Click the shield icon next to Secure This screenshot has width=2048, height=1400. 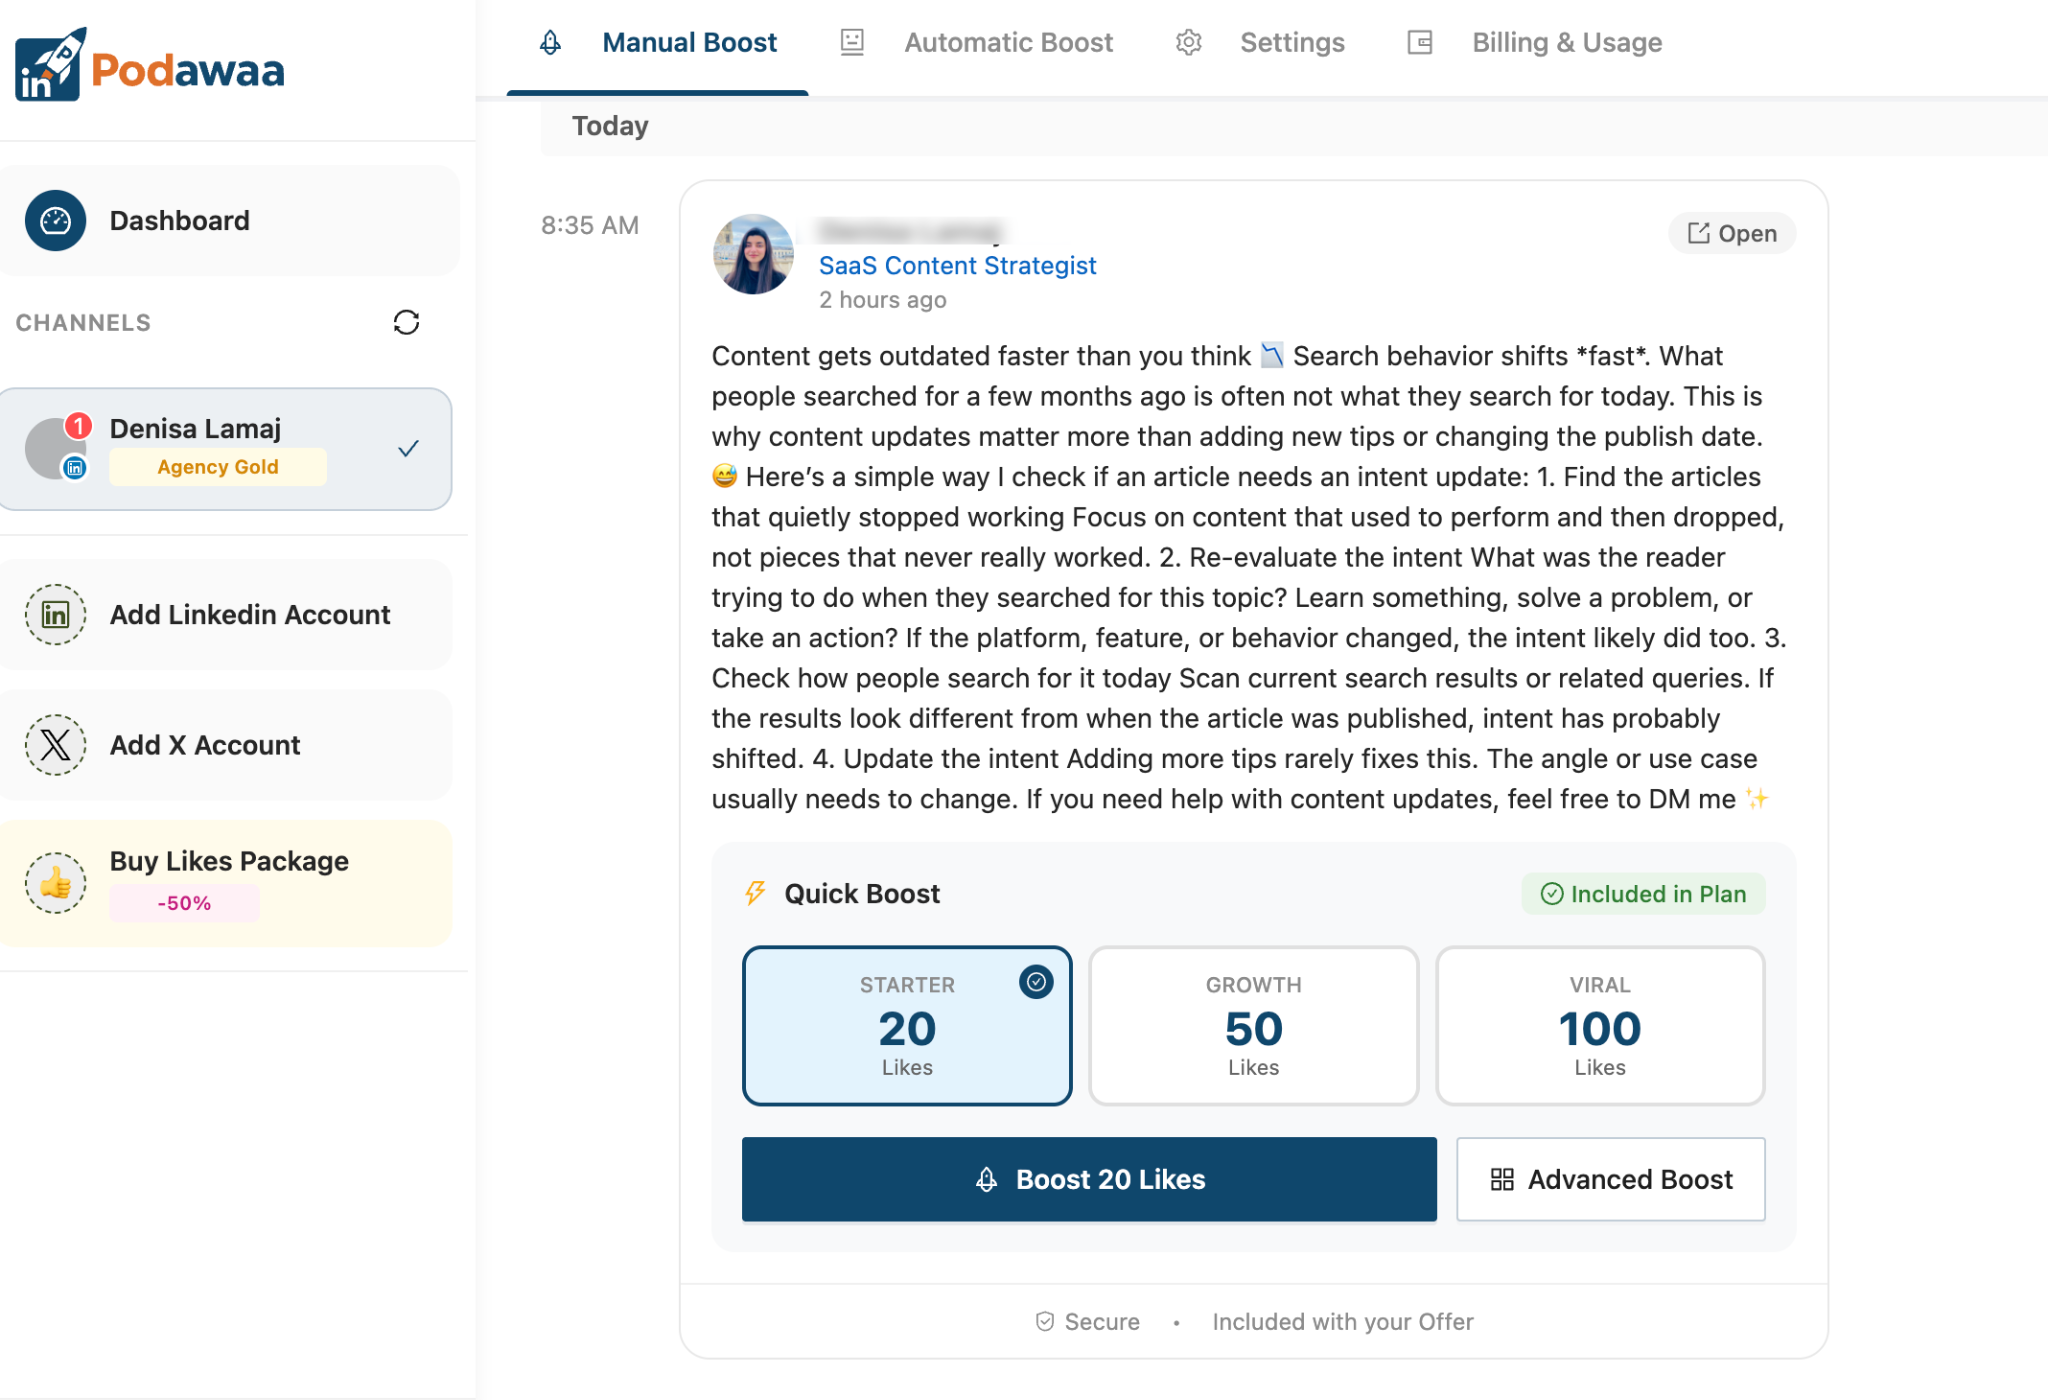pos(1044,1321)
